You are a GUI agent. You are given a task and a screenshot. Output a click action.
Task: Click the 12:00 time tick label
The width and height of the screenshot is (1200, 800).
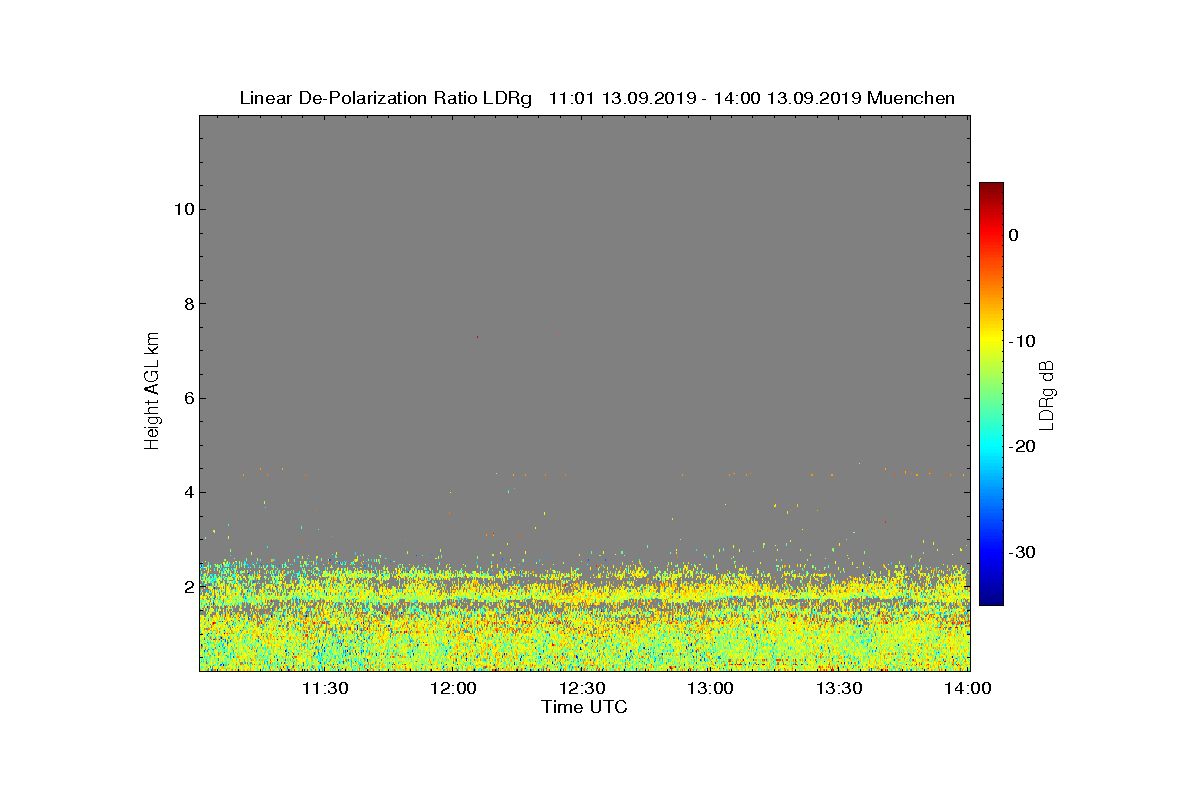pos(454,688)
